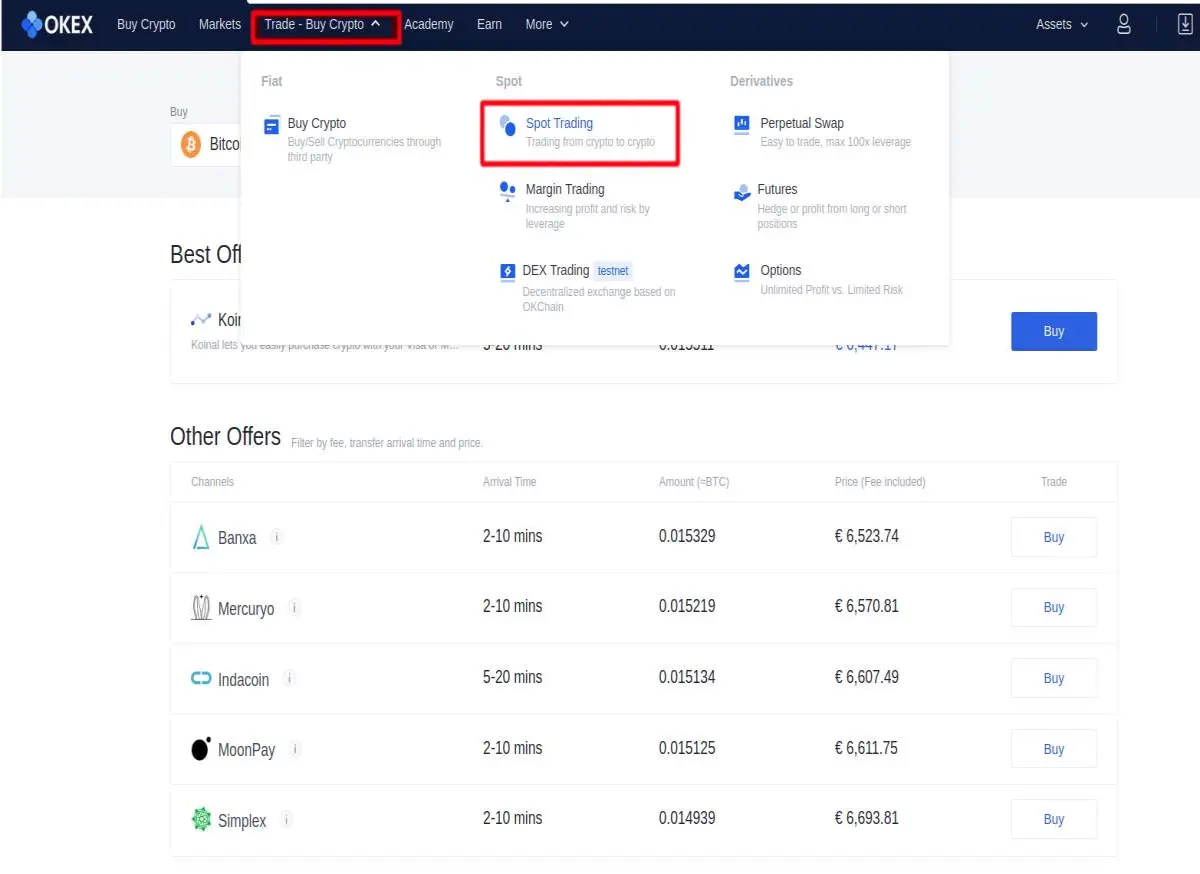This screenshot has width=1200, height=874.
Task: Click Buy for Mercuryo
Action: [x=1054, y=607]
